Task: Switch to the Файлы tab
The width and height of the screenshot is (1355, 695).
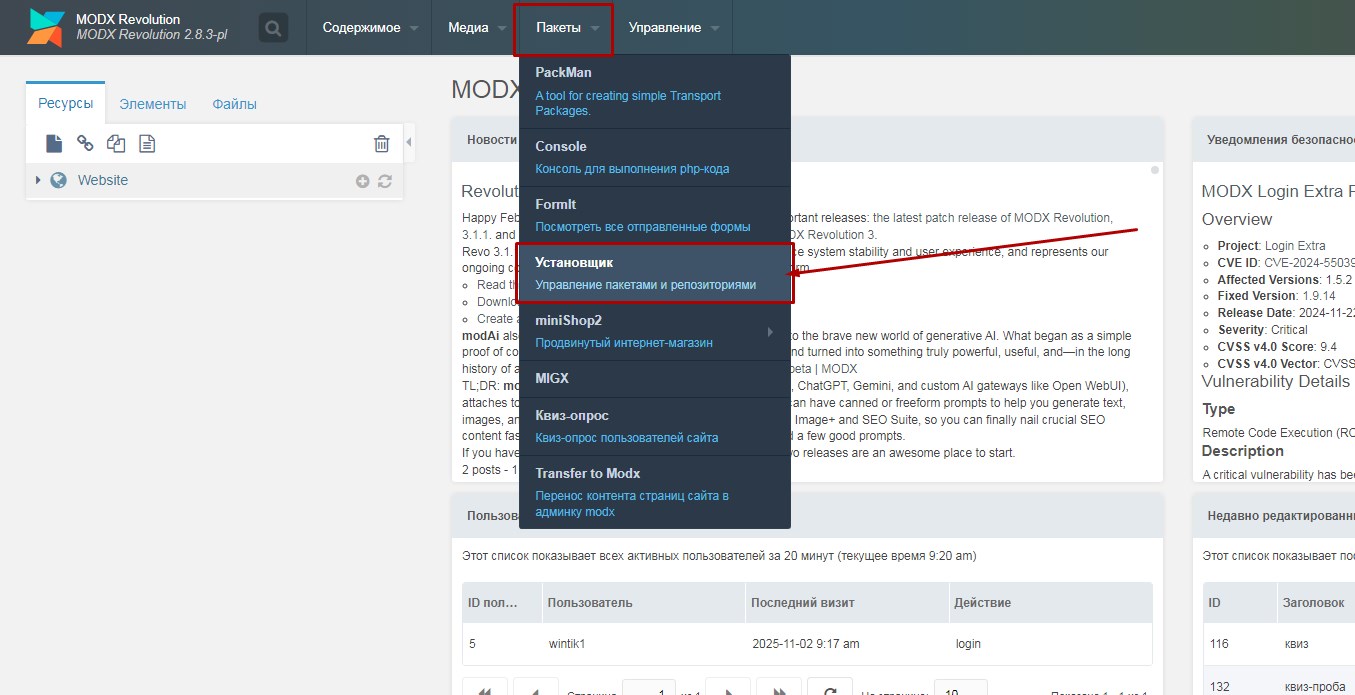Action: pos(234,104)
